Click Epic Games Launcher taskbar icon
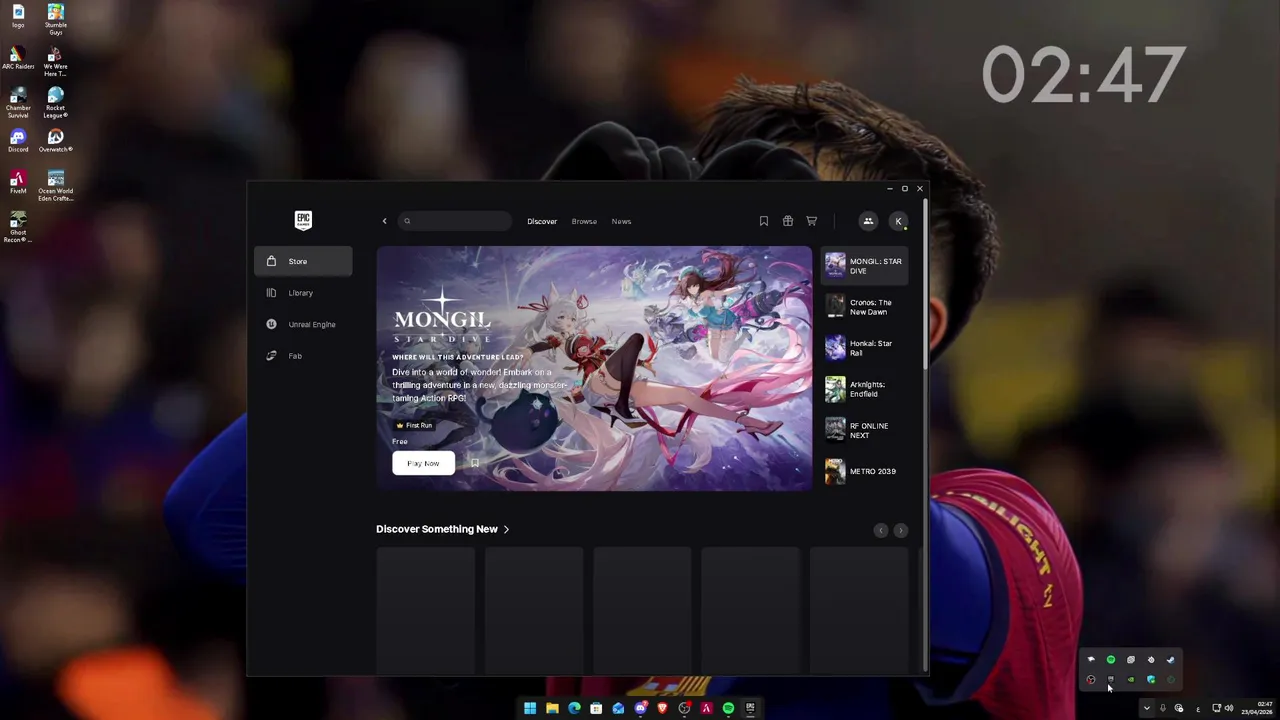This screenshot has height=720, width=1280. click(x=750, y=708)
